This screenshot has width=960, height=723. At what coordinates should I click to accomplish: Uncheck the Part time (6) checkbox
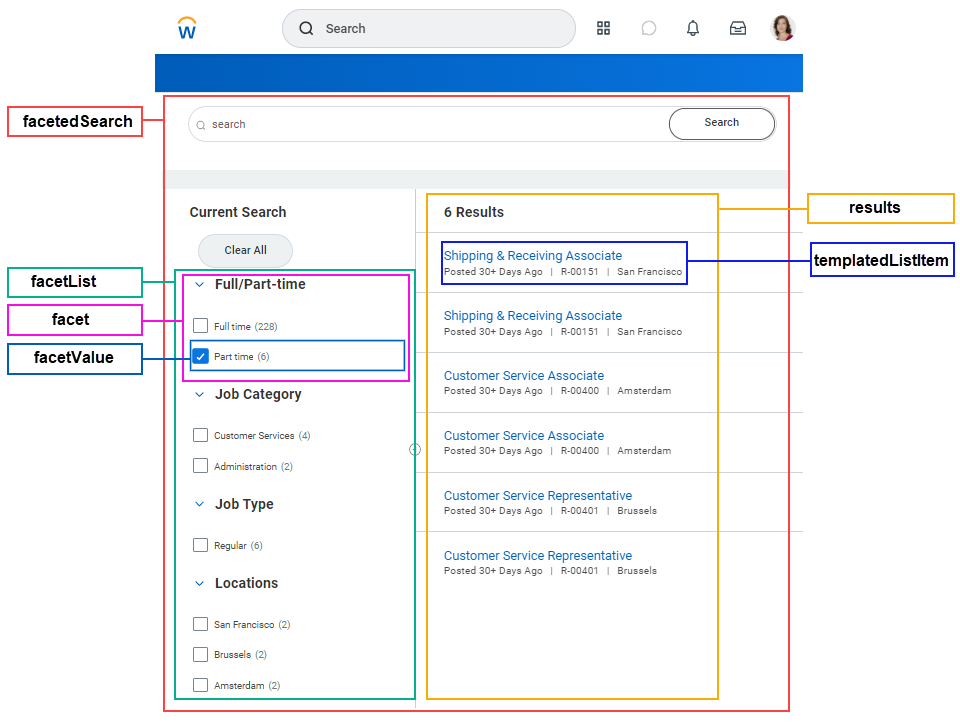(x=200, y=356)
